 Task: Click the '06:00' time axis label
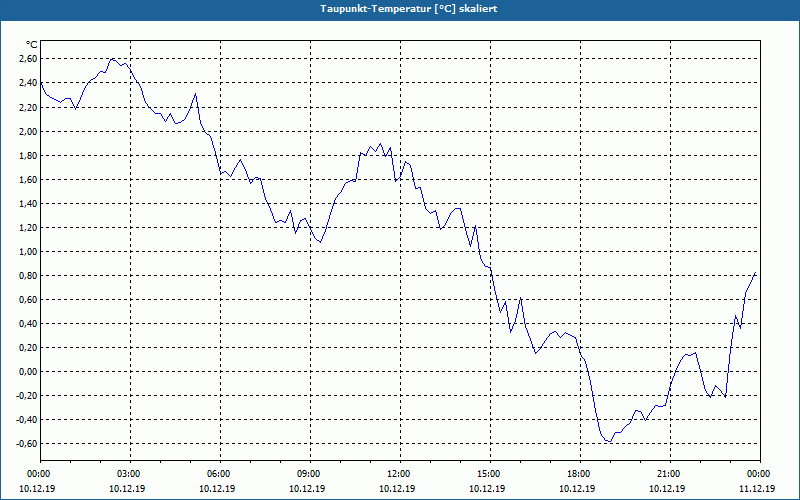coord(220,474)
